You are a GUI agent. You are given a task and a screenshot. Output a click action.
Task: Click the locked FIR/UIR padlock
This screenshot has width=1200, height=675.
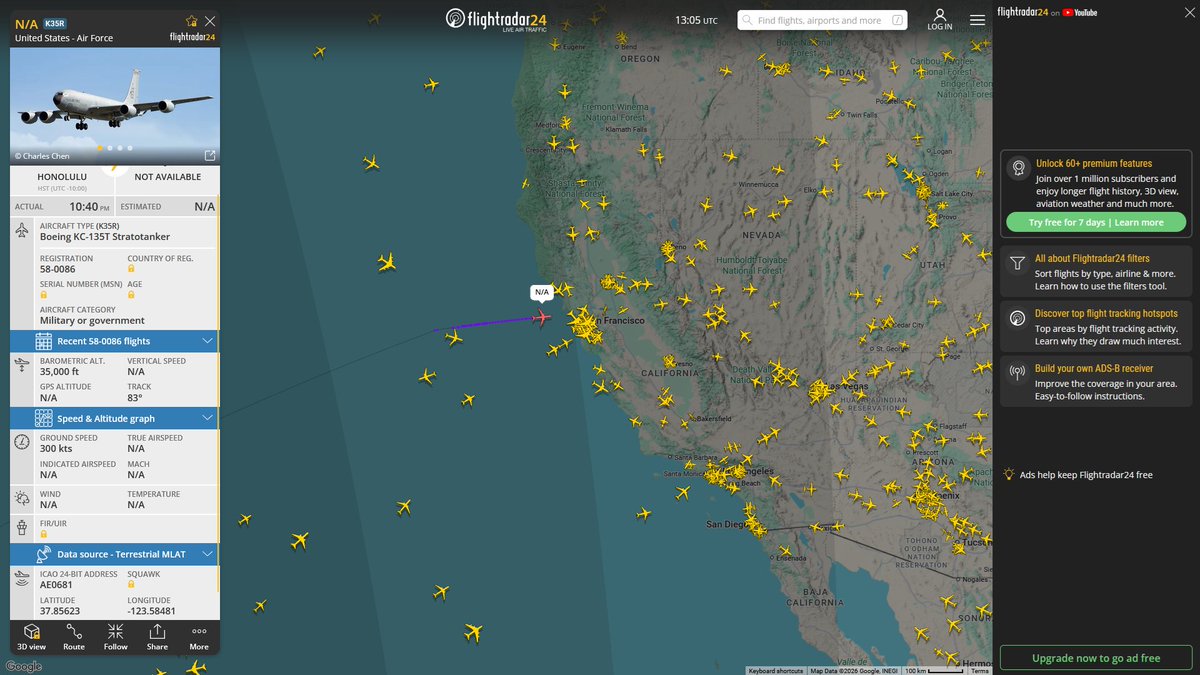pos(43,534)
